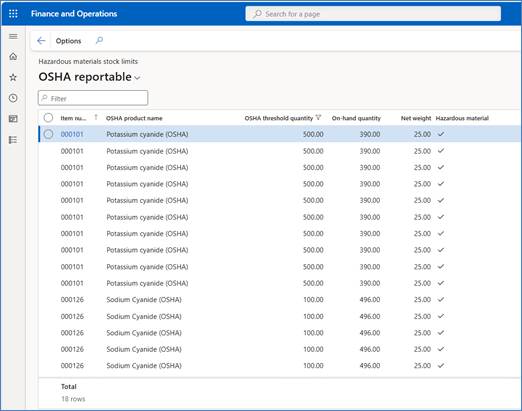This screenshot has width=522, height=411.
Task: Click the back arrow button
Action: point(41,41)
